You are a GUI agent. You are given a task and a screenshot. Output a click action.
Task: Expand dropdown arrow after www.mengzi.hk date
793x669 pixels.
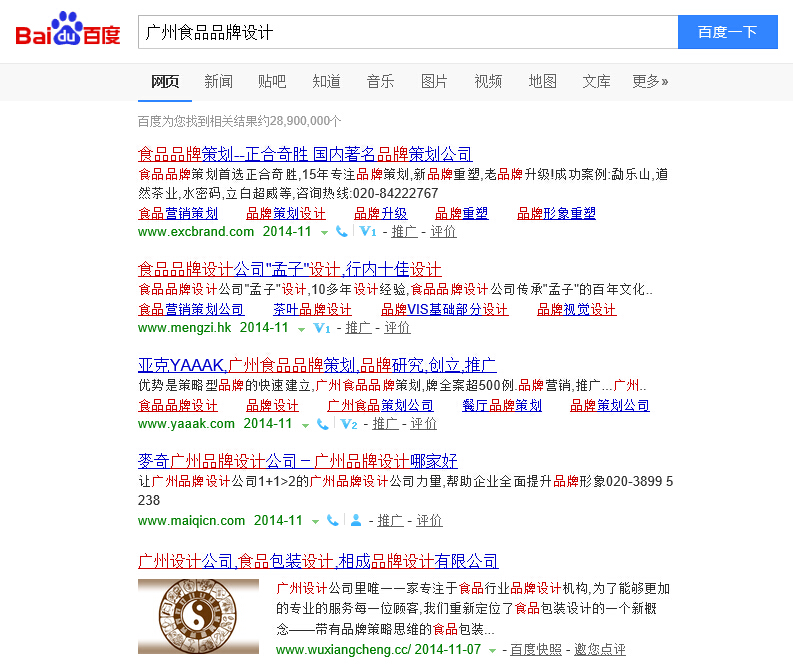point(300,329)
